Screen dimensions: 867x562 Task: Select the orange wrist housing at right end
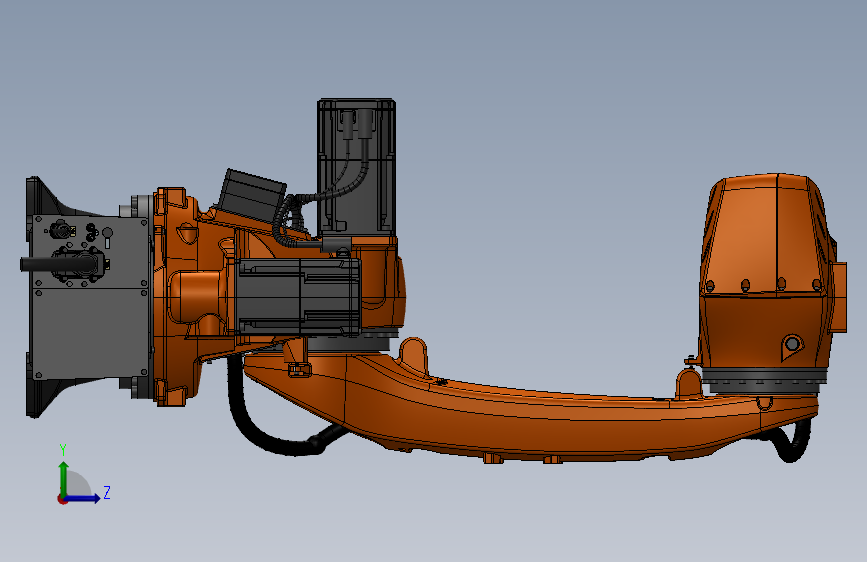[771, 271]
